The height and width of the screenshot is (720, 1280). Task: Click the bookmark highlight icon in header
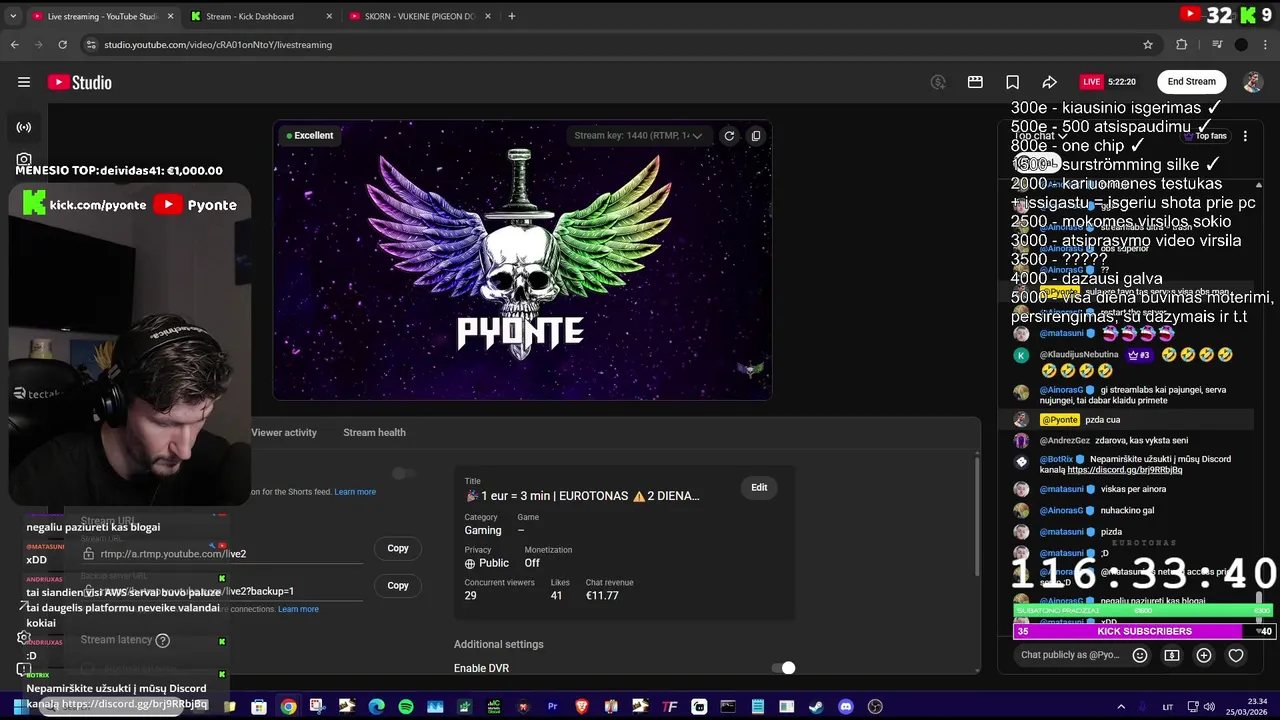pos(1012,82)
